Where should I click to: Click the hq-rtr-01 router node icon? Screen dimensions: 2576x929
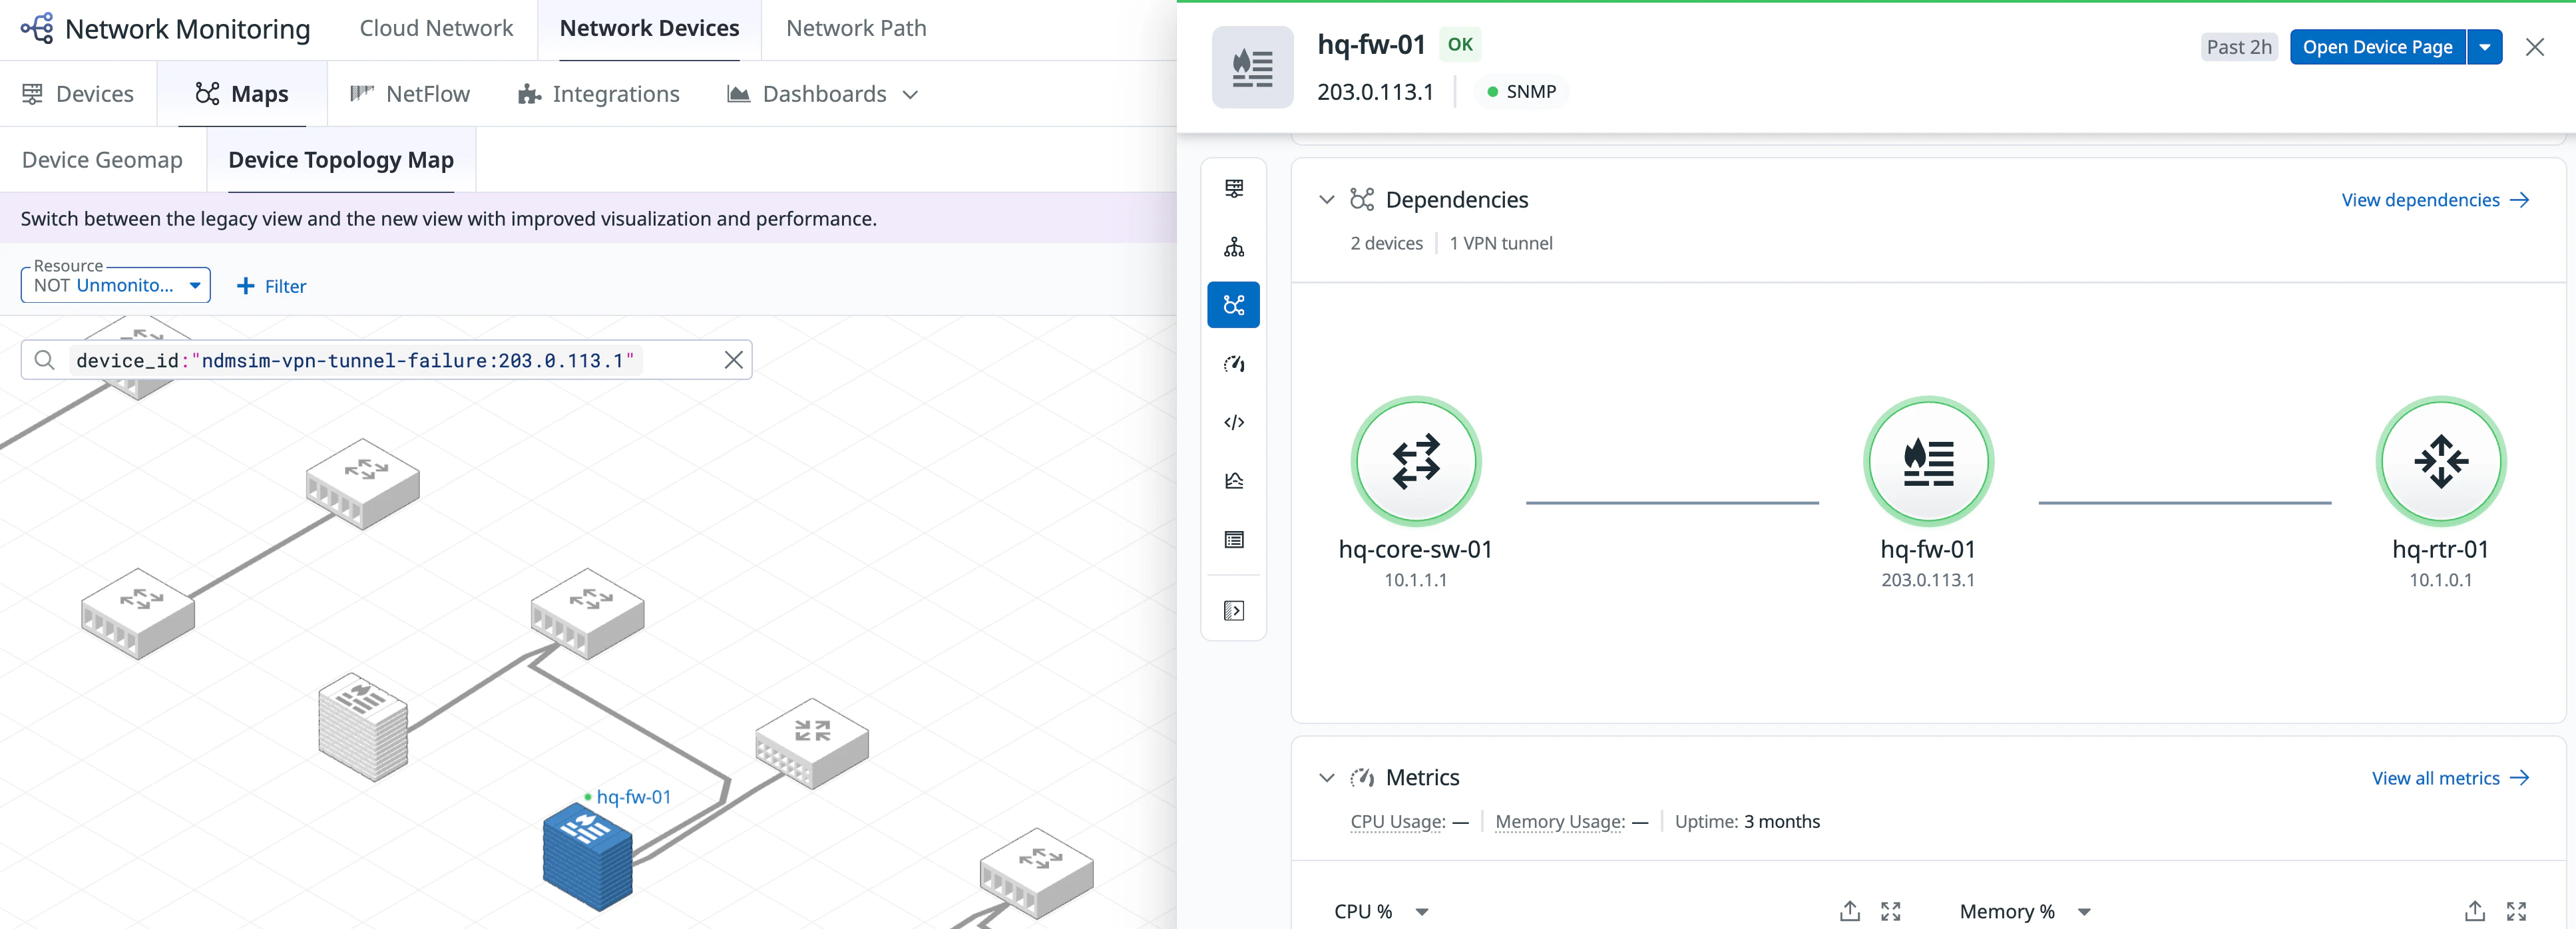pos(2440,461)
